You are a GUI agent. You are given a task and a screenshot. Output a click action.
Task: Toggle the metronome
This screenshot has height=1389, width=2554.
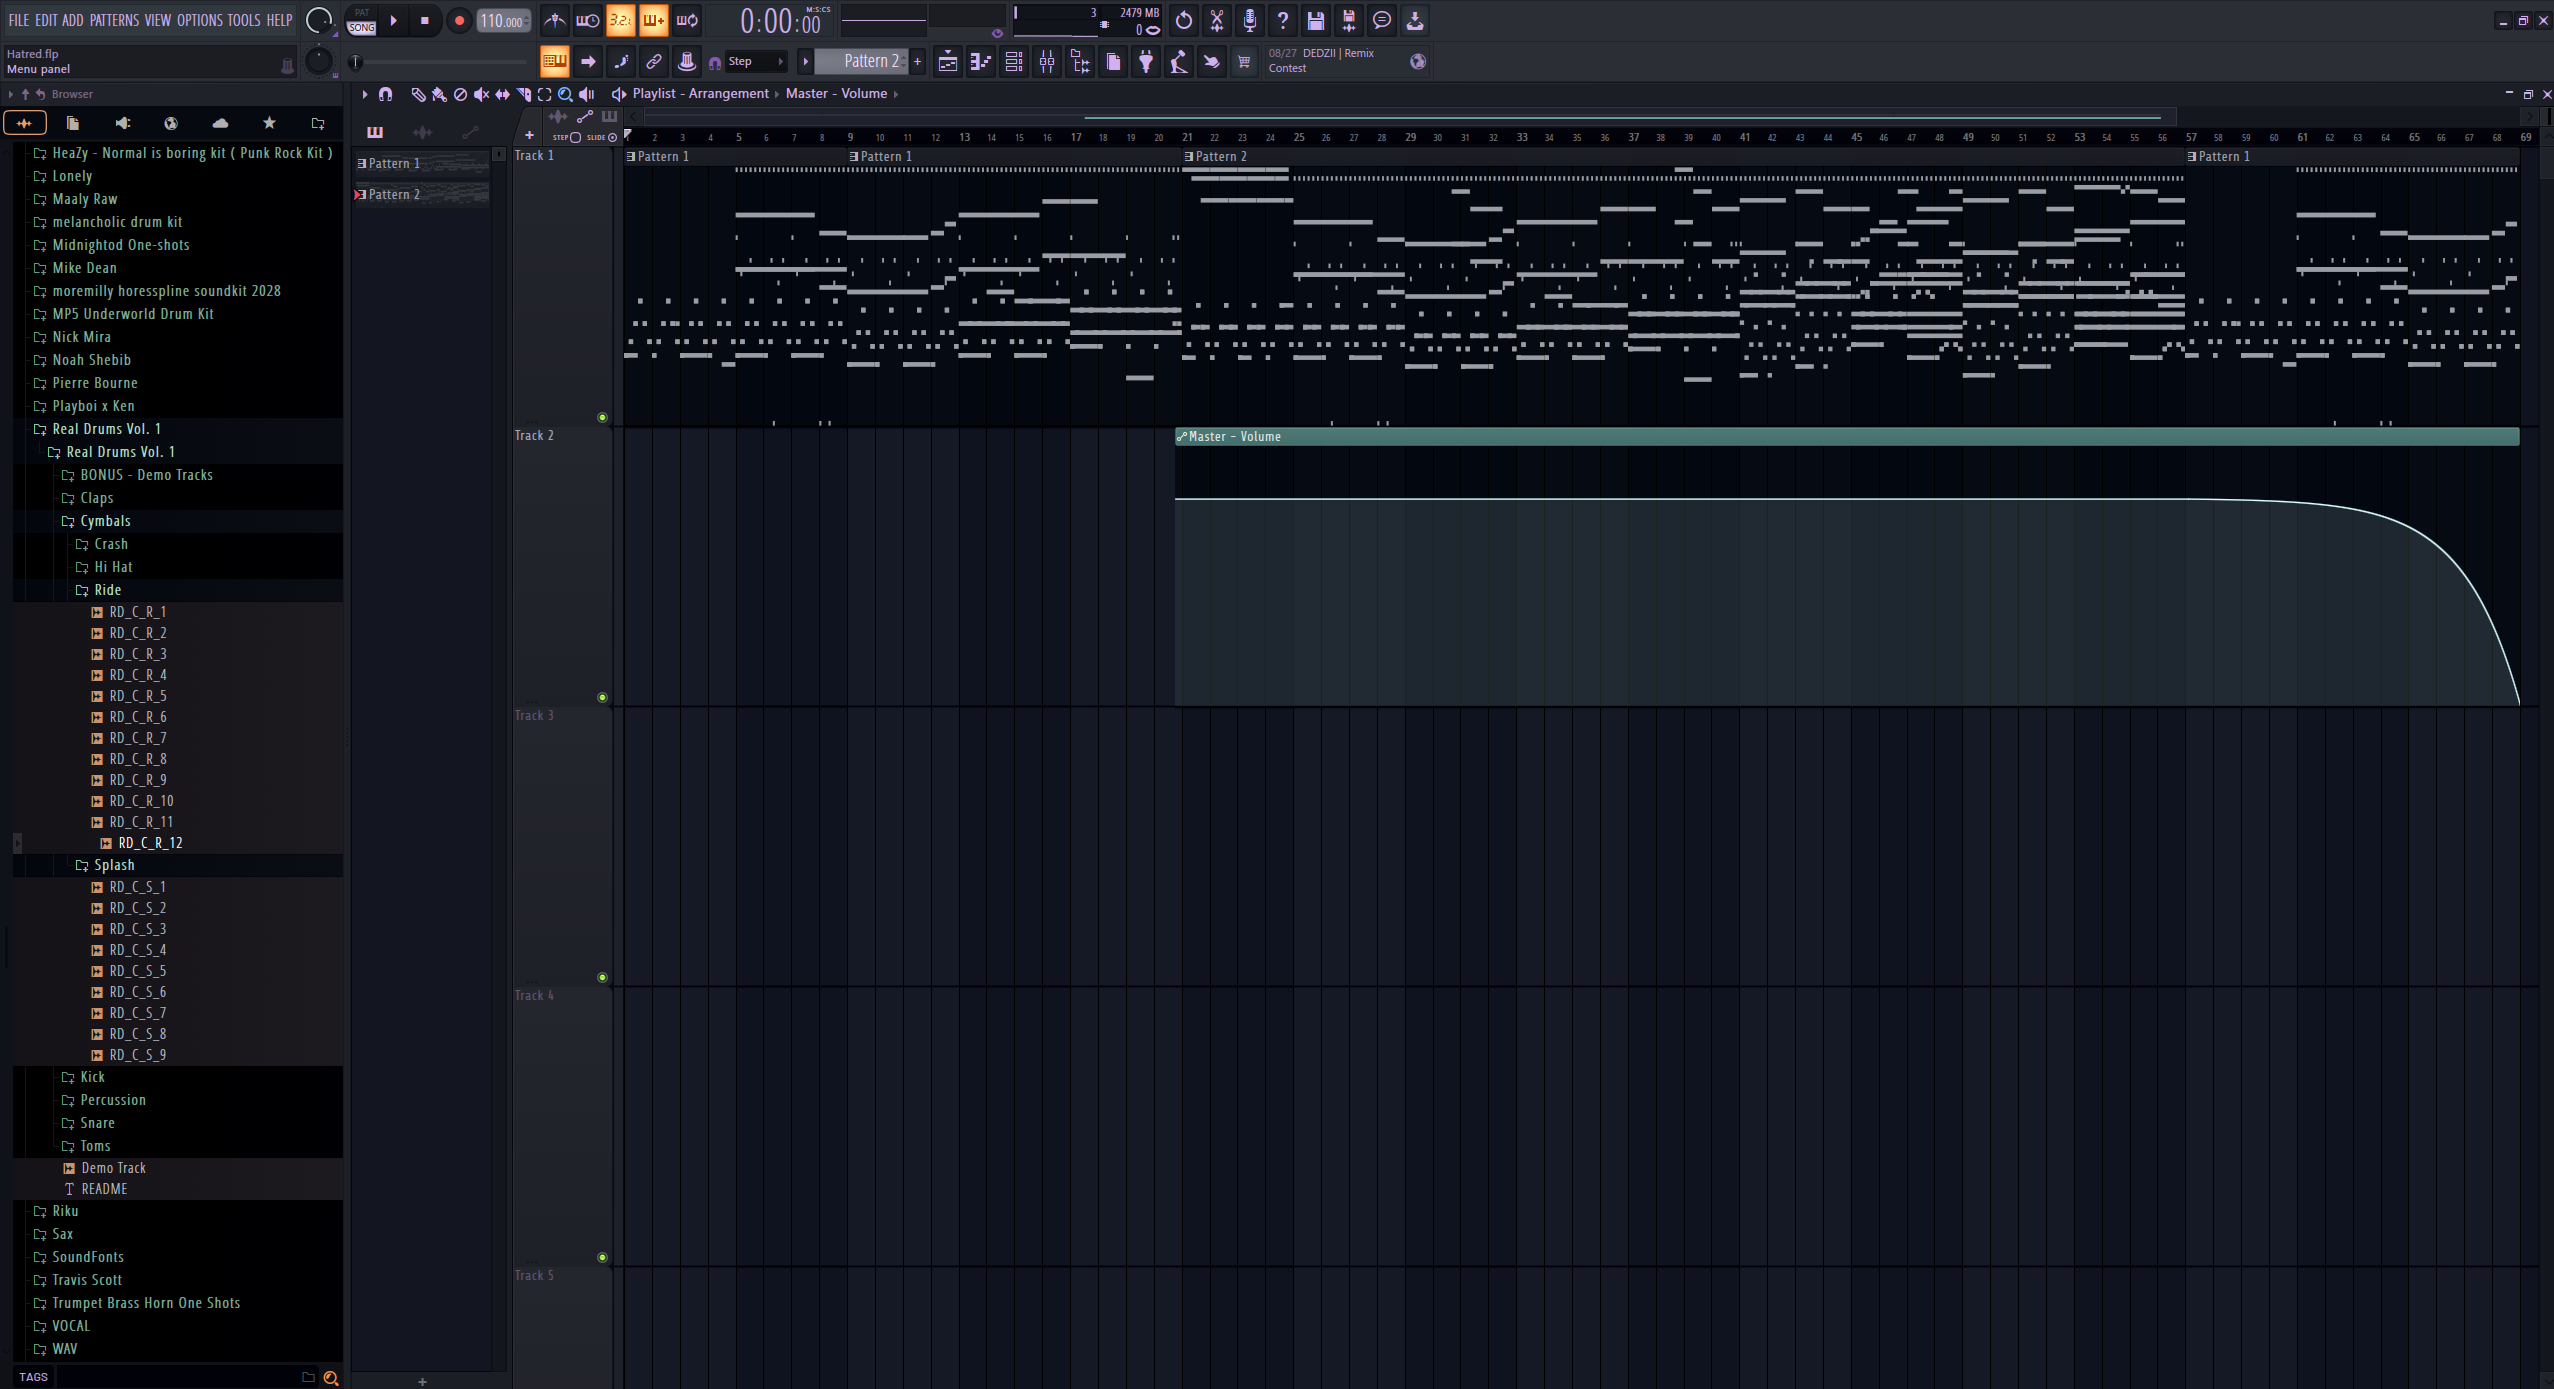point(555,20)
